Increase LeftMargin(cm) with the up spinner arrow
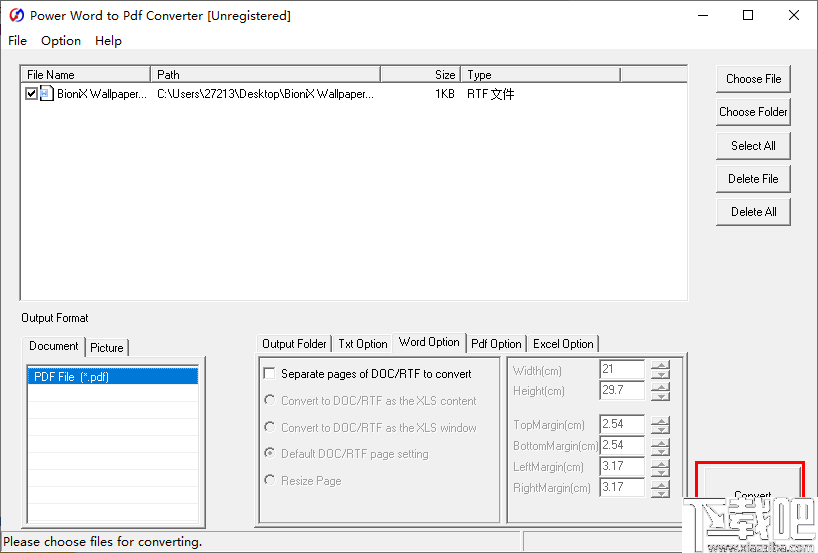 (660, 462)
